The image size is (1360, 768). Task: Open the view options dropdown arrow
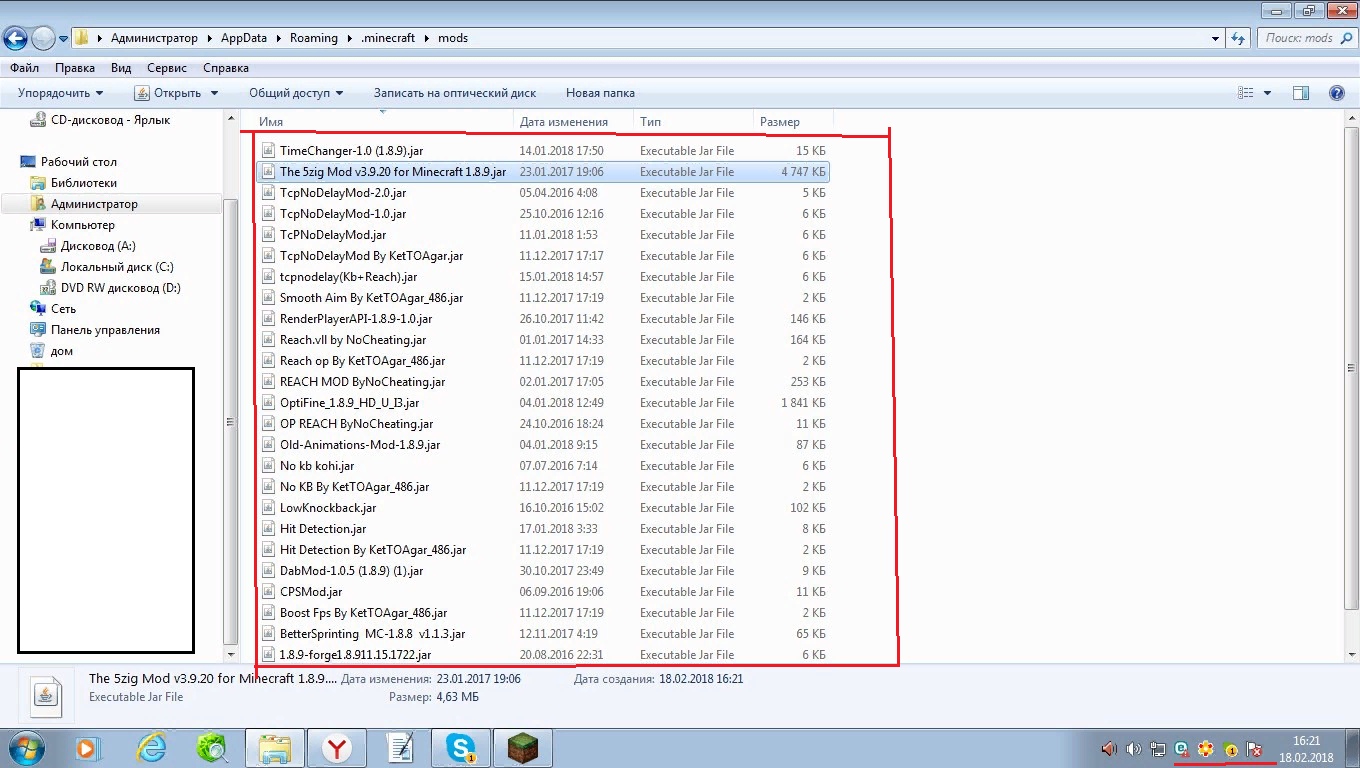tap(1267, 93)
